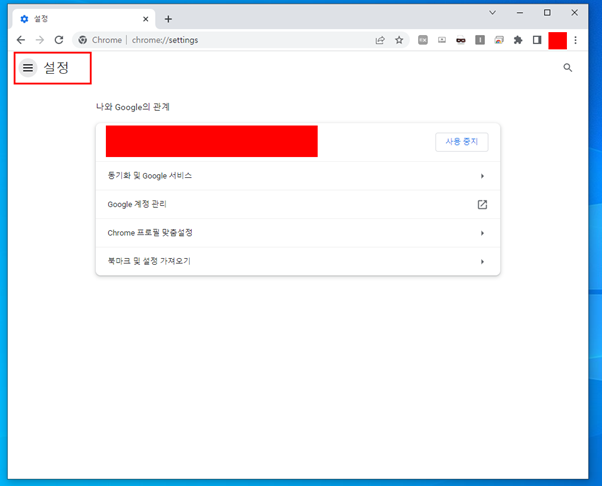Open a new tab with plus button
This screenshot has width=602, height=486.
coord(168,19)
